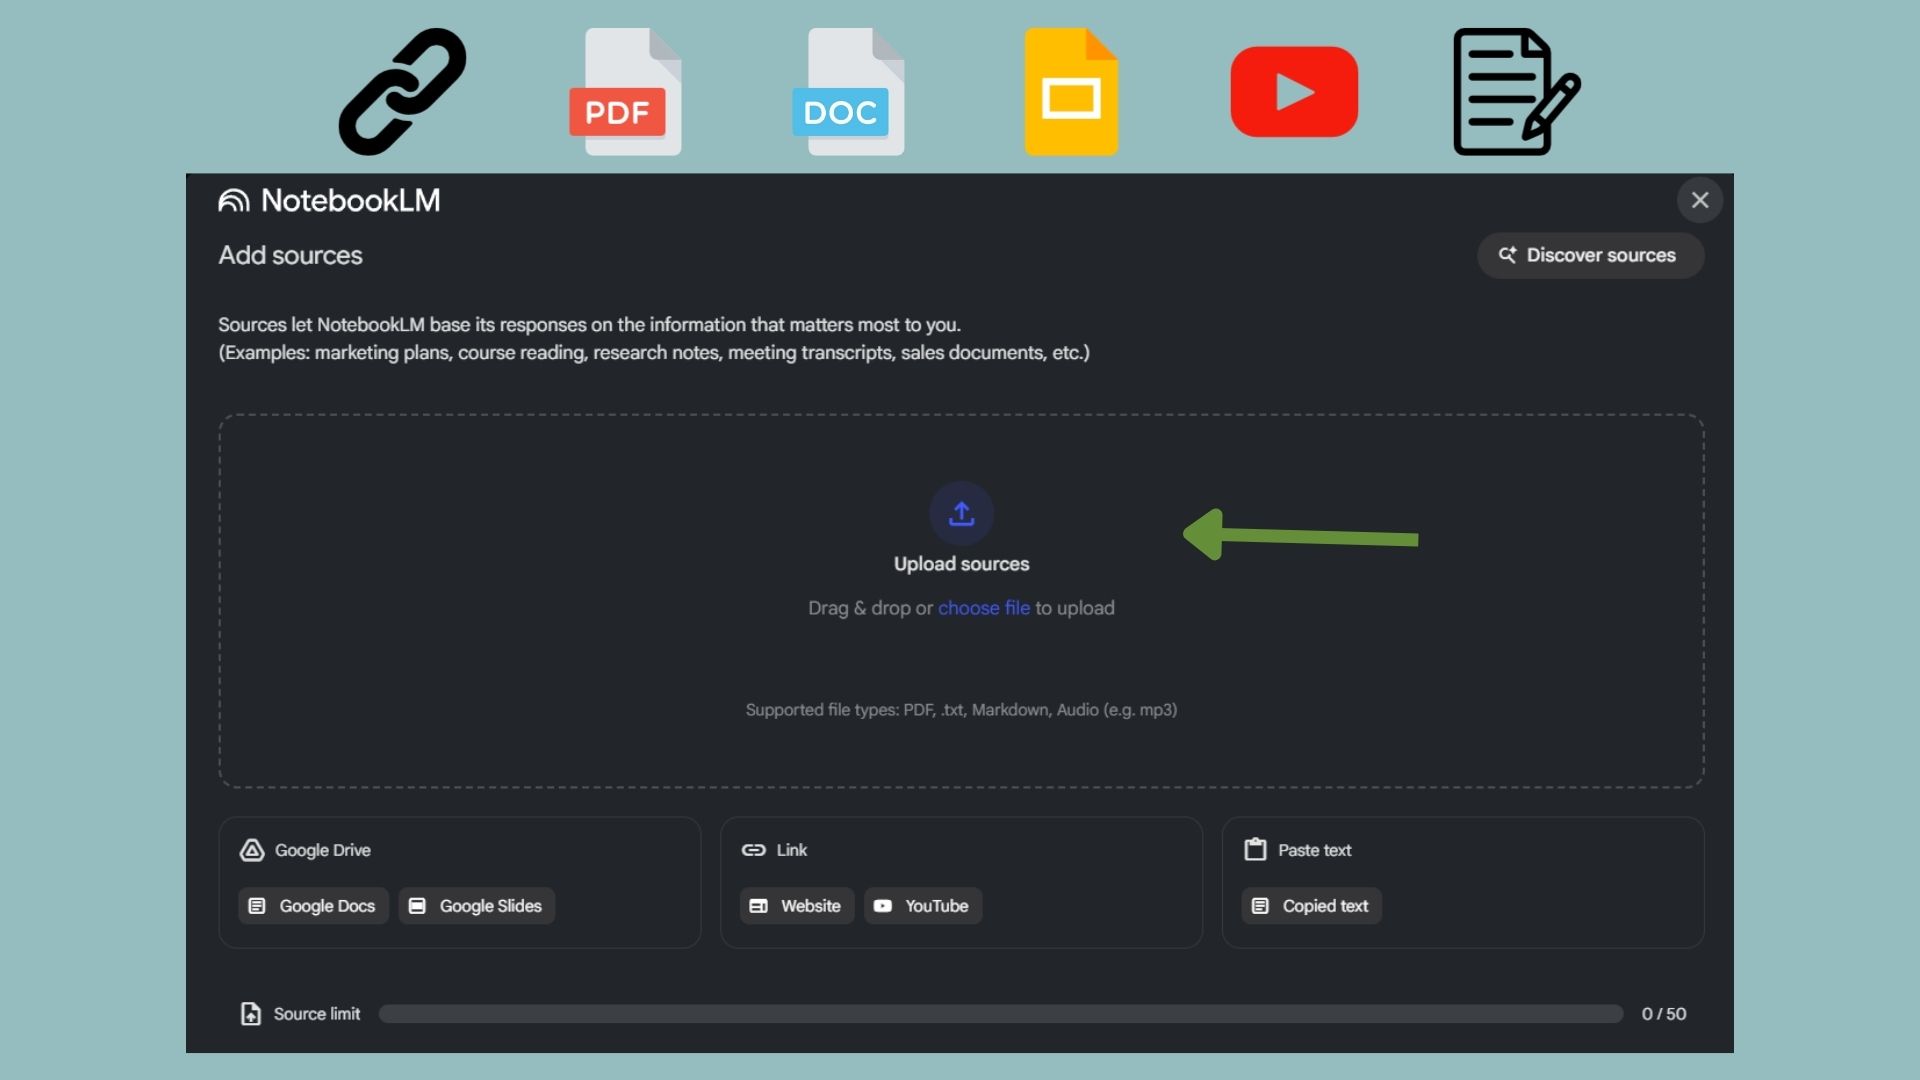Close the Add sources dialog
The image size is (1920, 1080).
pyautogui.click(x=1699, y=201)
